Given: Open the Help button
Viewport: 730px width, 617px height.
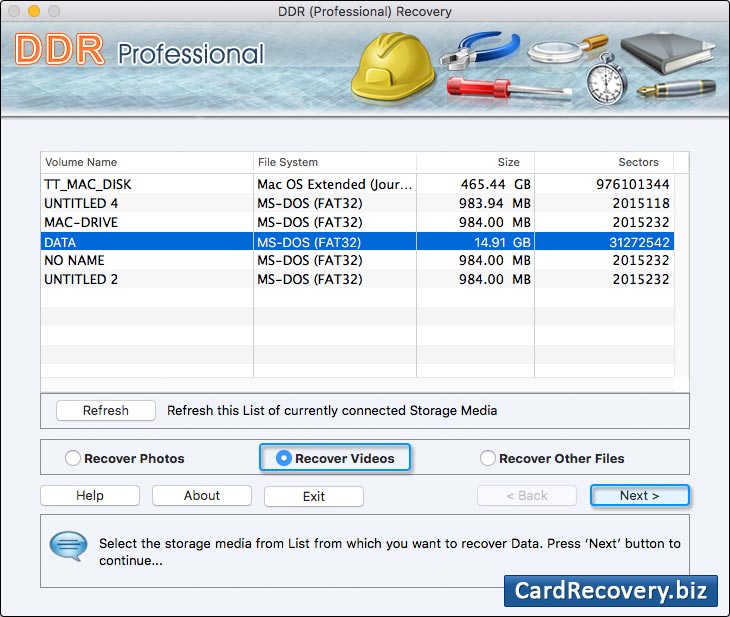Looking at the screenshot, I should tap(90, 495).
